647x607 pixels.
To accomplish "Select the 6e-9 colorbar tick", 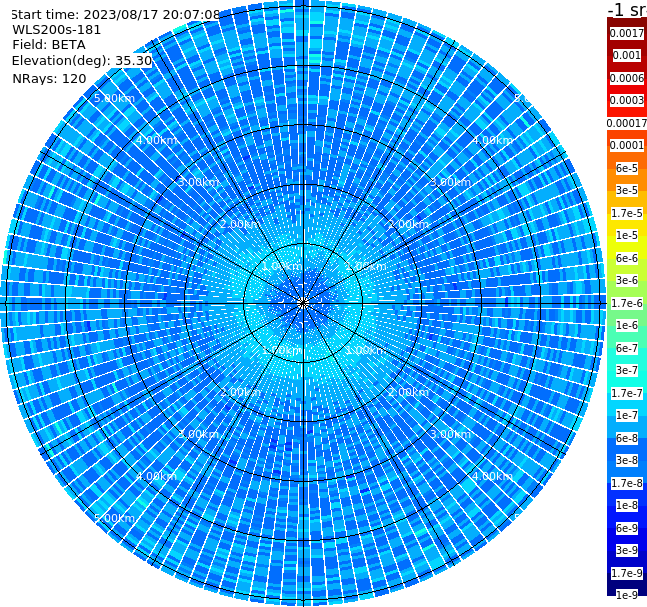I will [627, 528].
